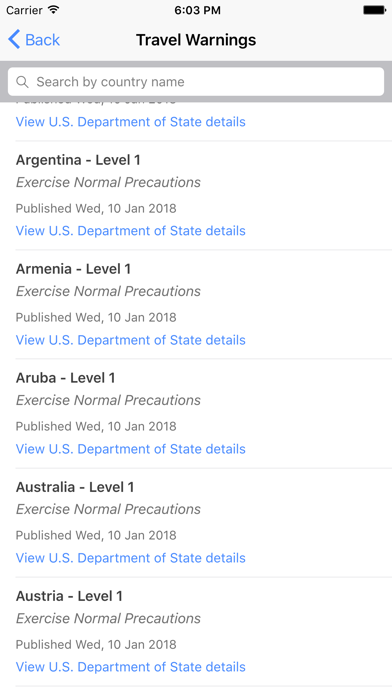Select the Armenia - Level 1 heading
This screenshot has height=696, width=392.
click(73, 269)
